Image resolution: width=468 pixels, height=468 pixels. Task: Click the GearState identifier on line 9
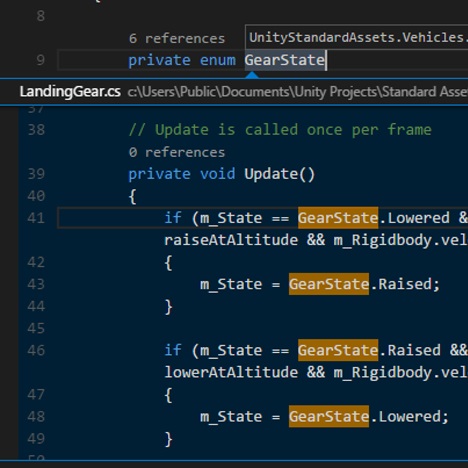click(285, 60)
